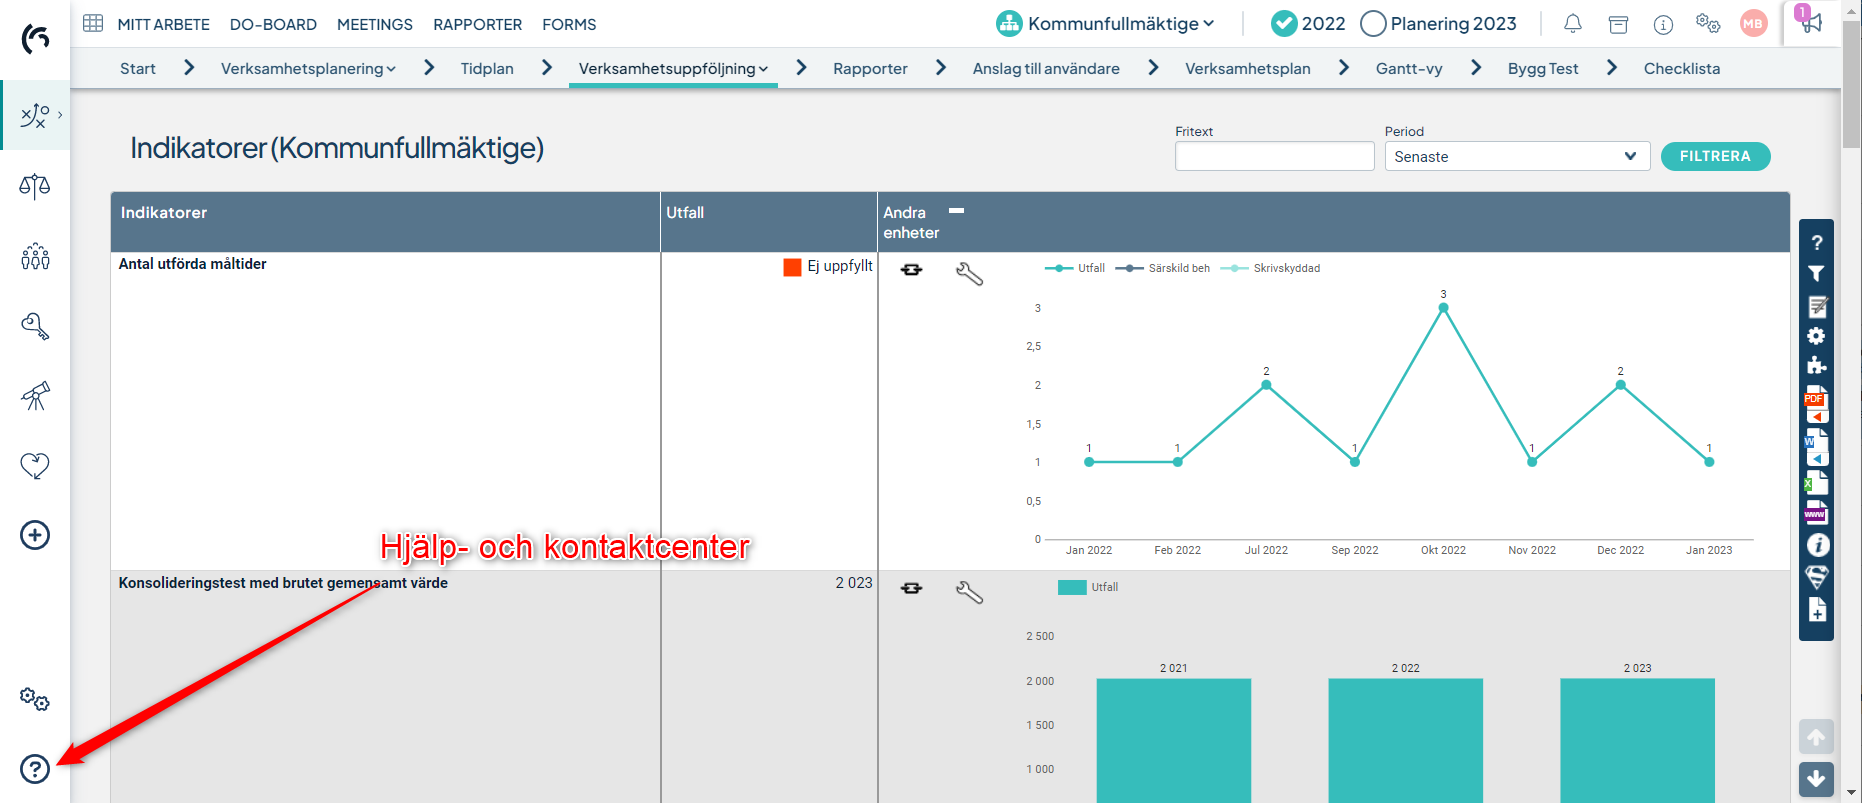Open FORMS menu
Image resolution: width=1862 pixels, height=803 pixels.
[569, 24]
